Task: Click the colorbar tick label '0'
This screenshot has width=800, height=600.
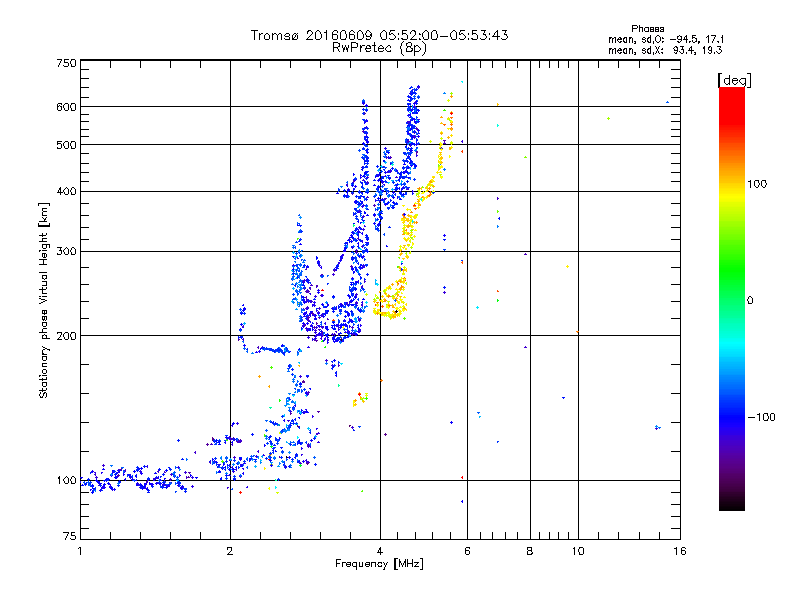Action: coord(750,300)
